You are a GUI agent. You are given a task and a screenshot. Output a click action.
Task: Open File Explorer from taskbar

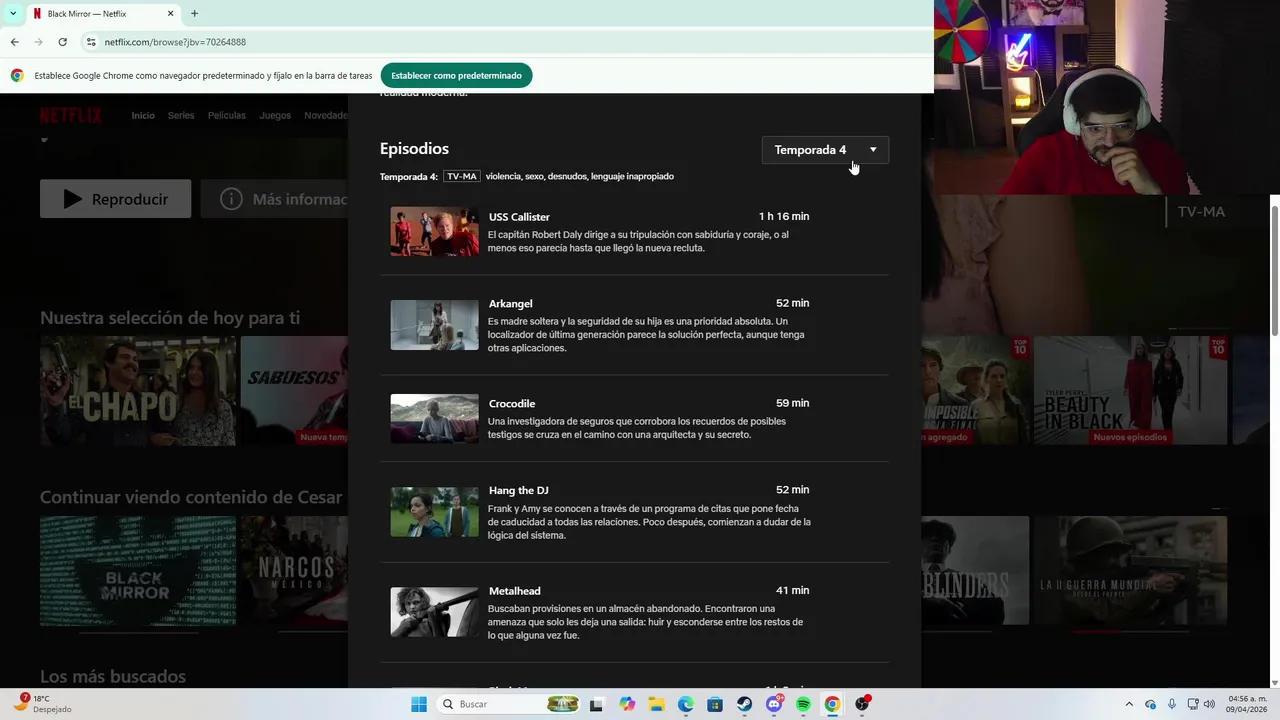pyautogui.click(x=656, y=704)
